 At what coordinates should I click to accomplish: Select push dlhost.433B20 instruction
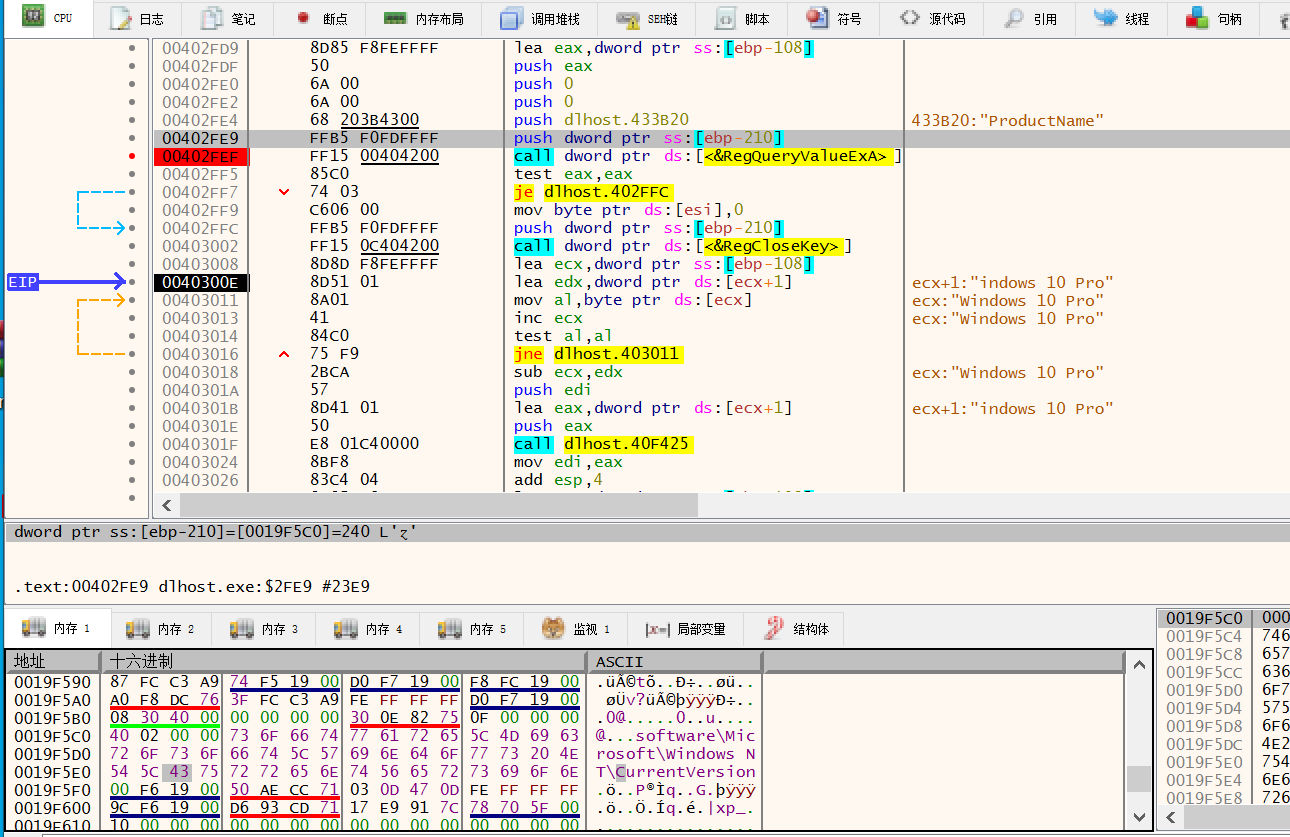click(602, 120)
